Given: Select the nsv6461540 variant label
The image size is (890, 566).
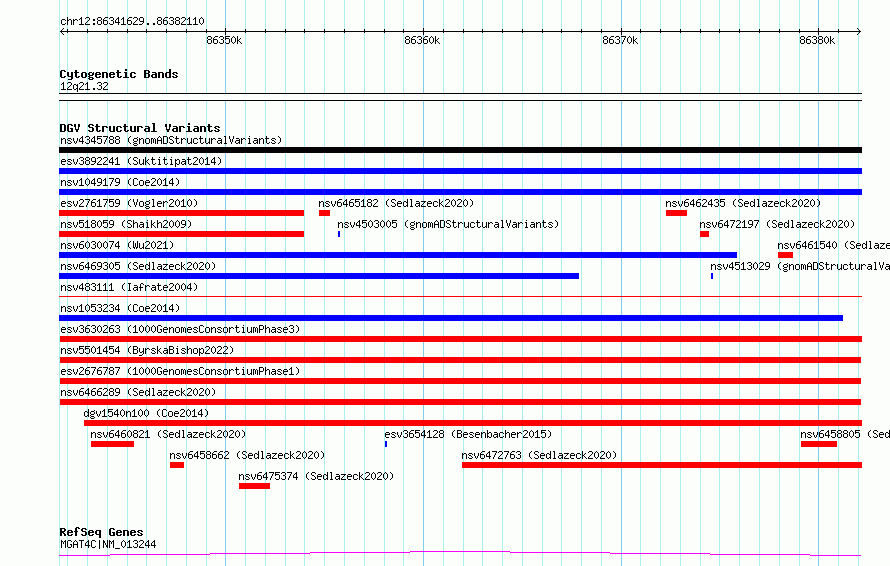Looking at the screenshot, I should 833,245.
